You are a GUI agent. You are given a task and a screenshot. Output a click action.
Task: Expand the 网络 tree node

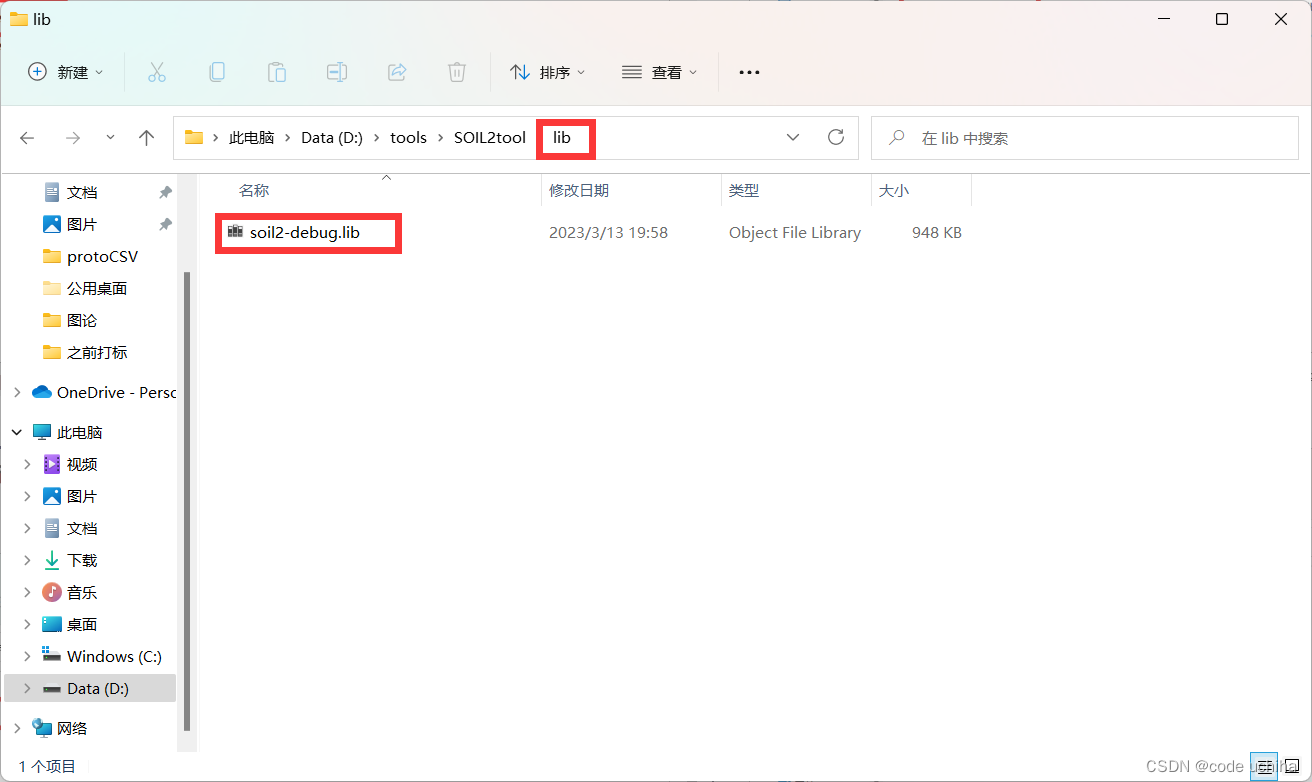click(x=17, y=728)
